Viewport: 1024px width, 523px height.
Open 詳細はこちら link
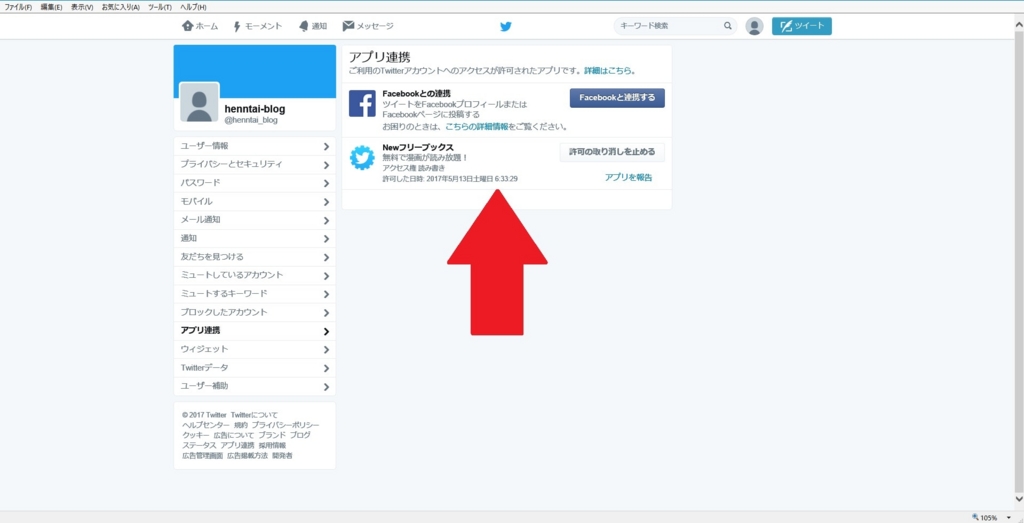point(608,70)
